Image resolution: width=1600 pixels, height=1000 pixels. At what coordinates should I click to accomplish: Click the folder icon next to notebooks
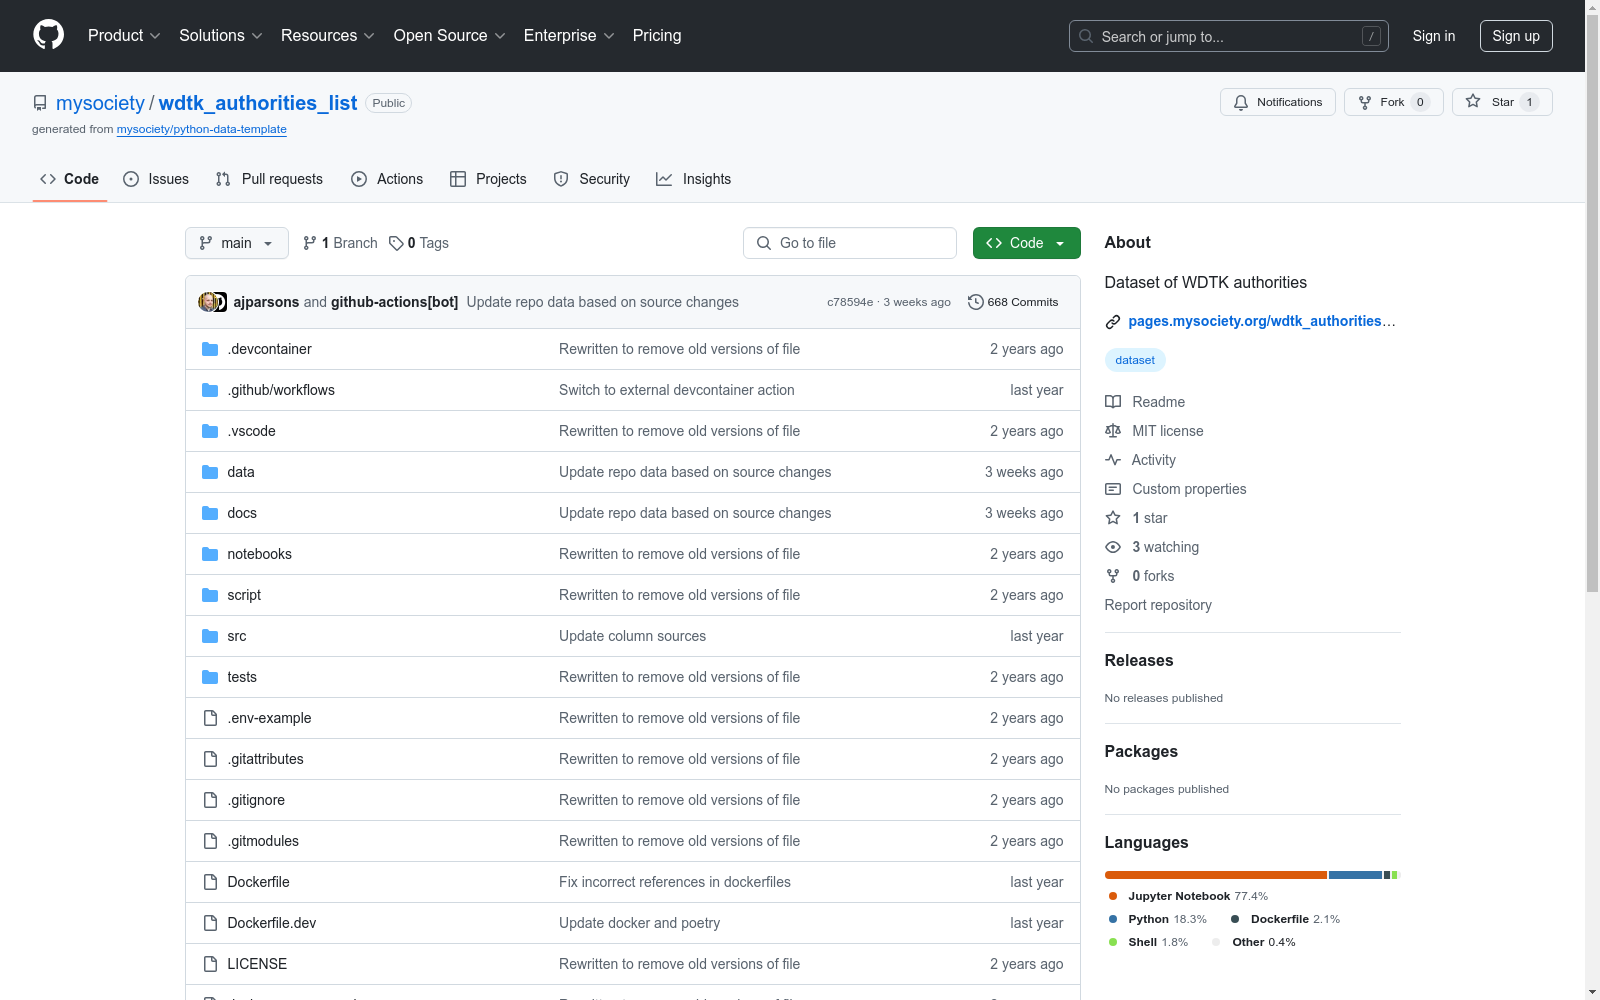pos(210,554)
